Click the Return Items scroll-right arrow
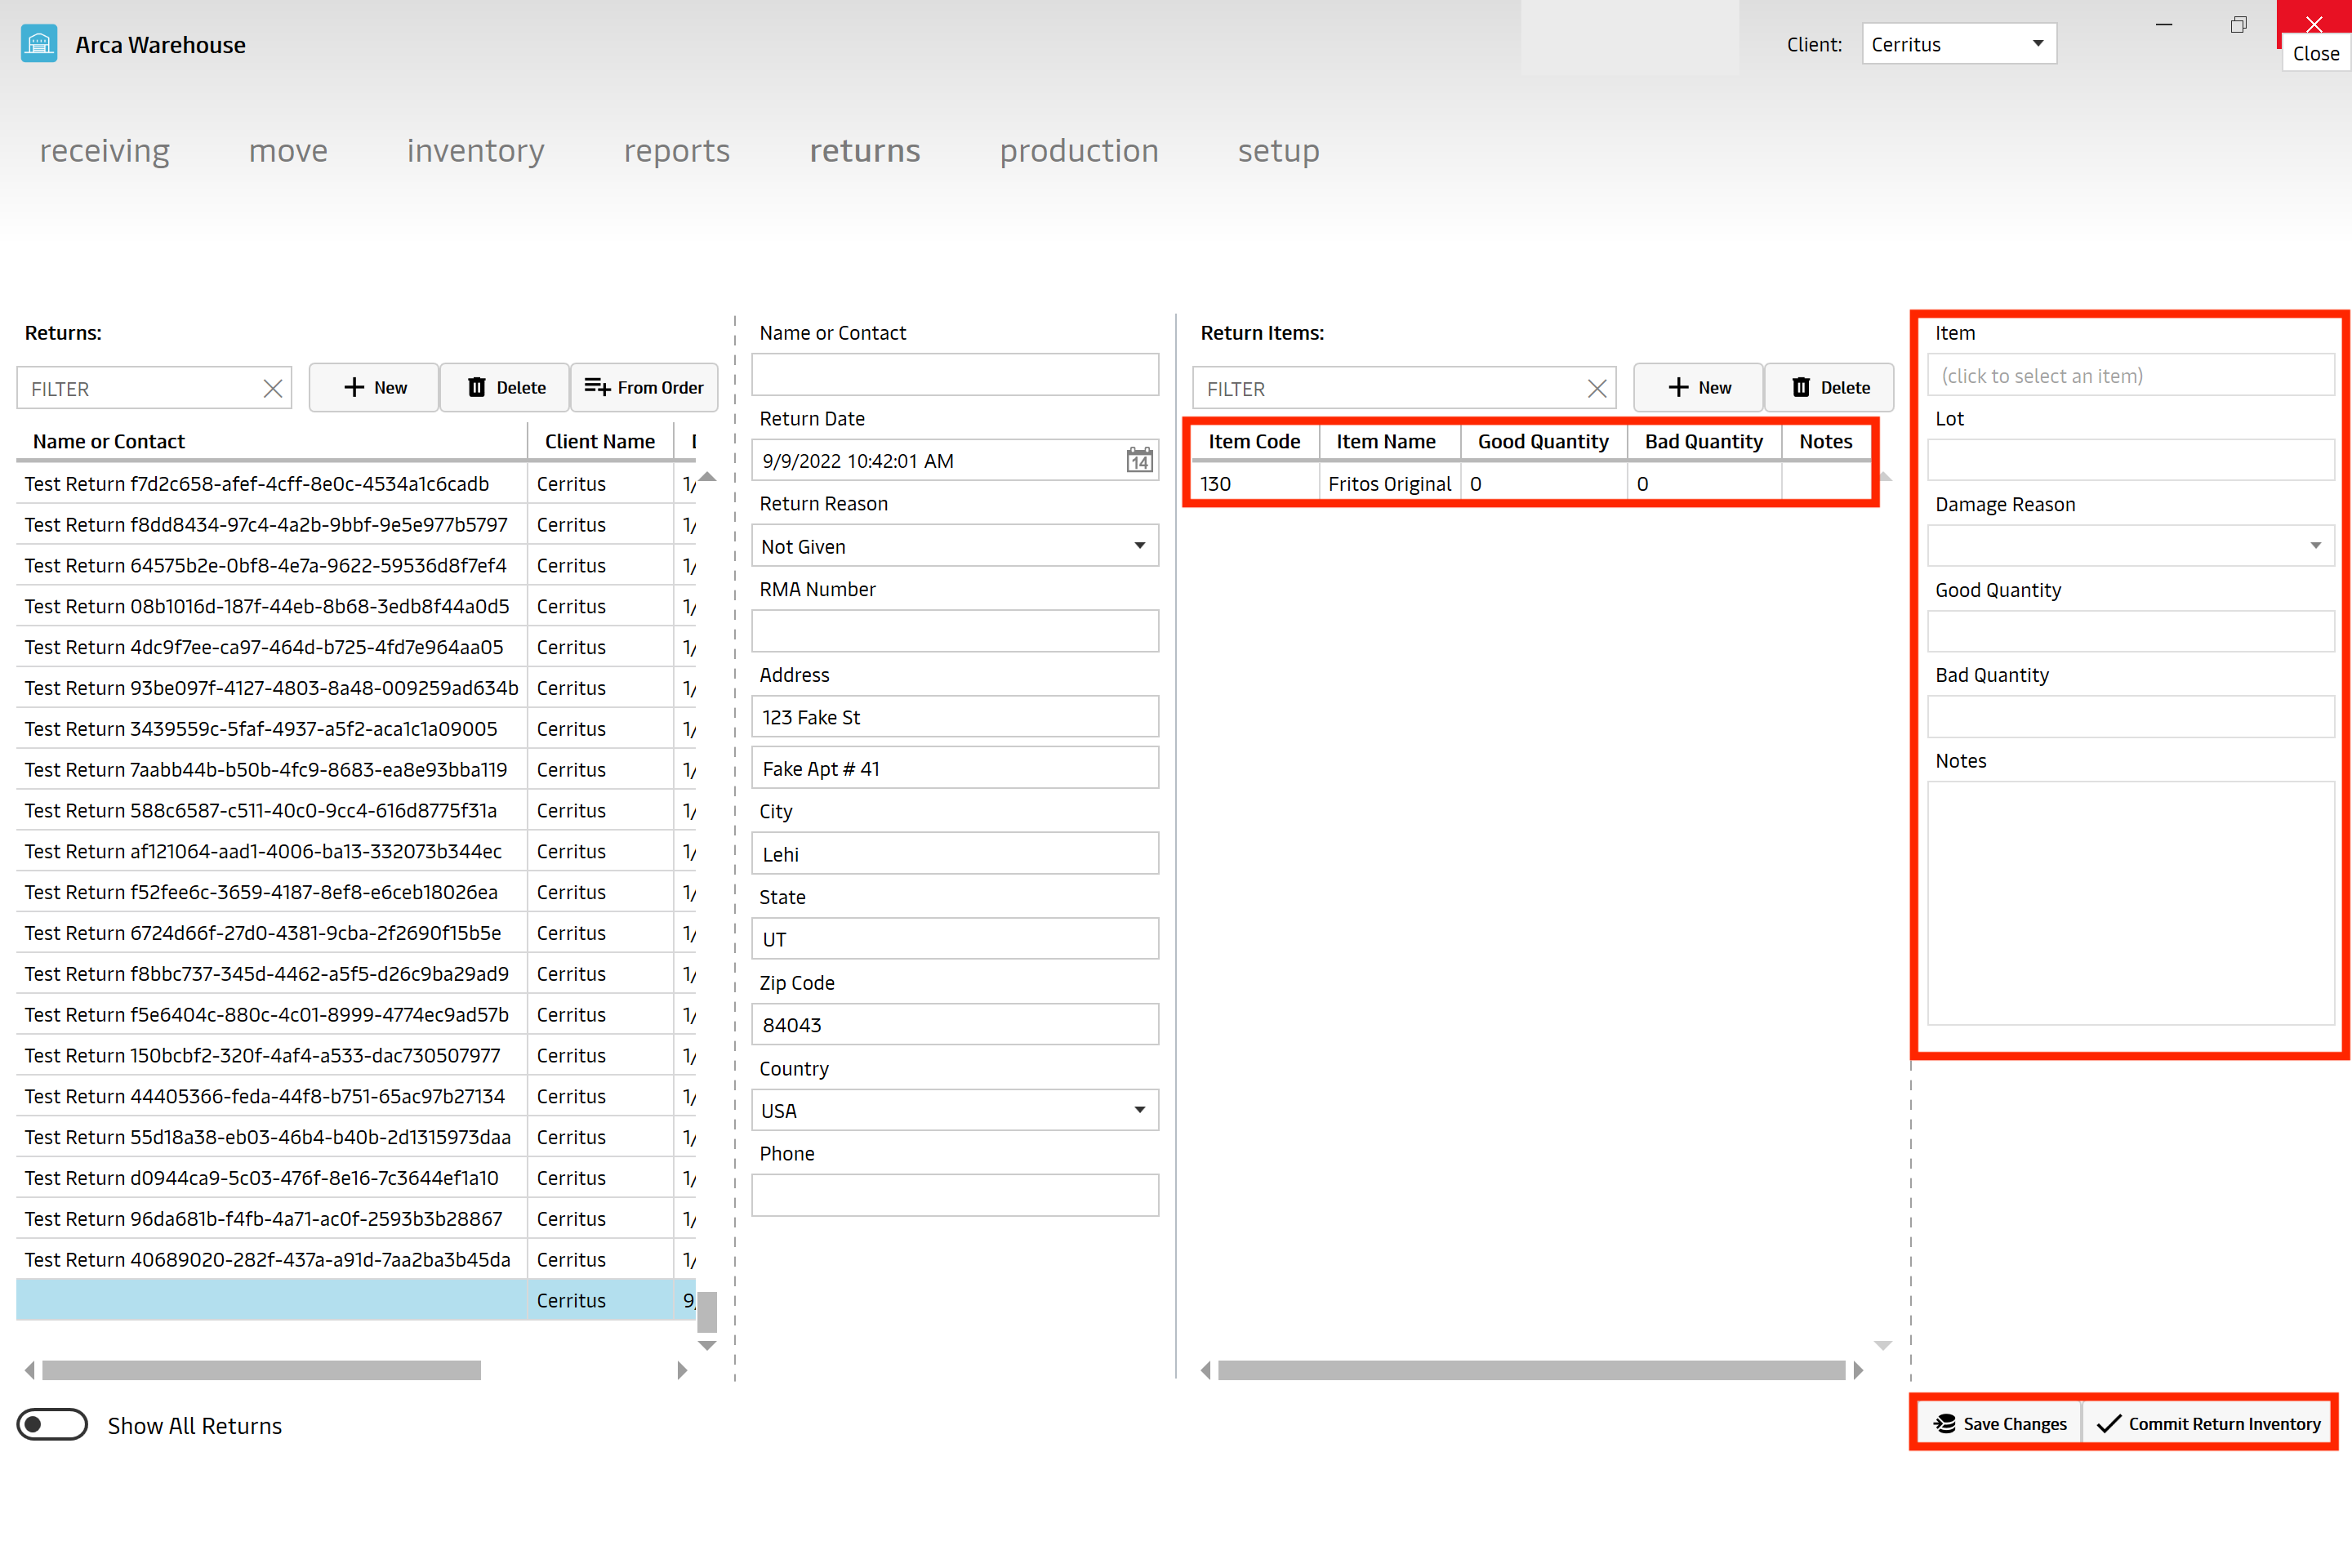 tap(1858, 1370)
